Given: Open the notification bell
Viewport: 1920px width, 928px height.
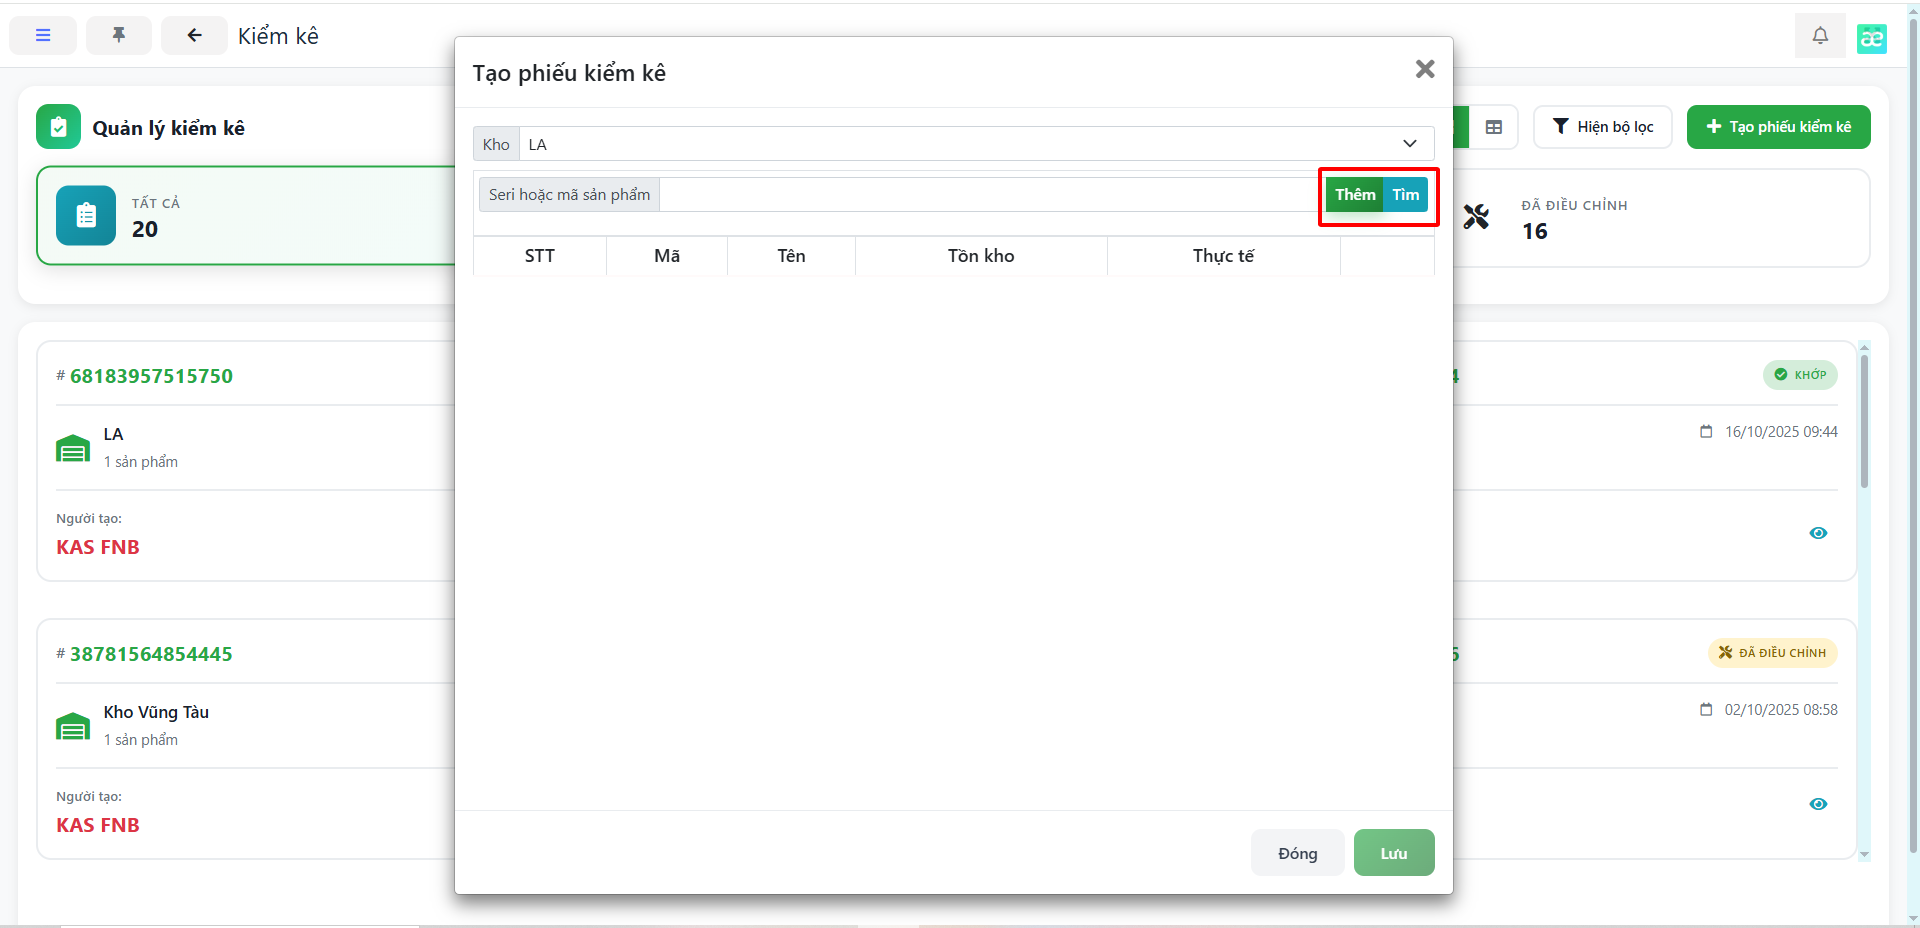Looking at the screenshot, I should pyautogui.click(x=1820, y=36).
